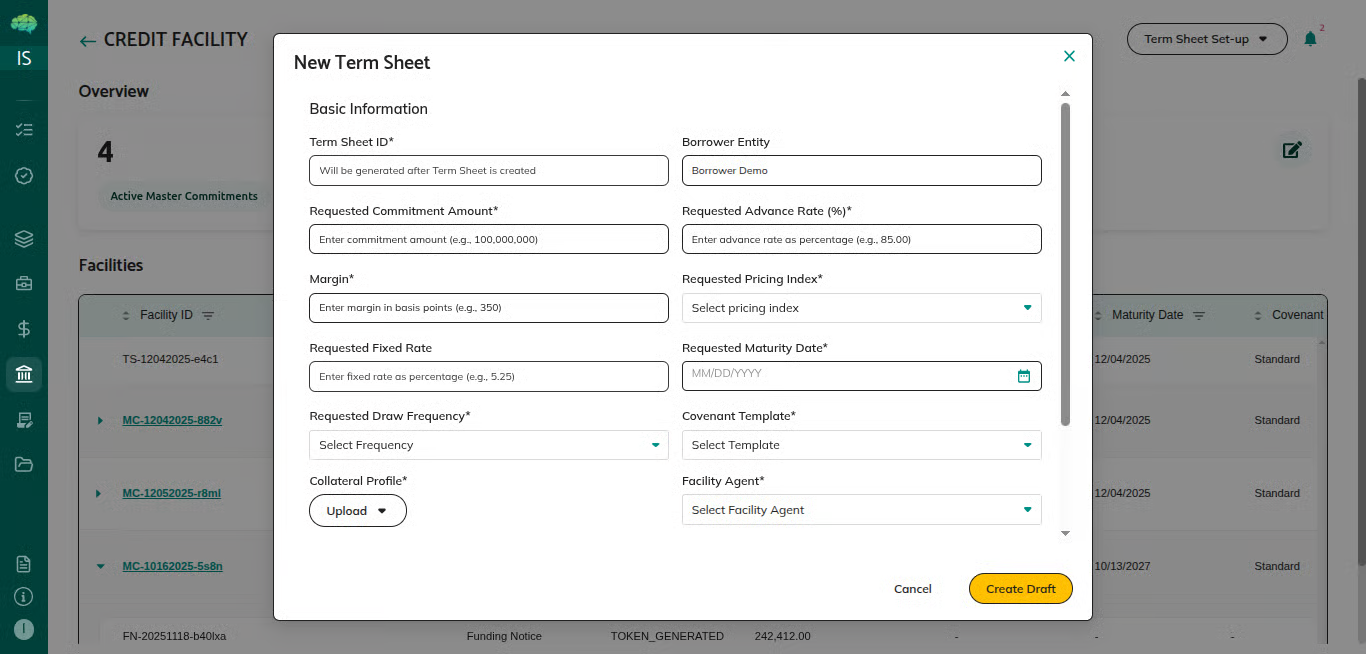
Task: Open calendar picker for Requested Maturity Date
Action: click(x=1023, y=376)
